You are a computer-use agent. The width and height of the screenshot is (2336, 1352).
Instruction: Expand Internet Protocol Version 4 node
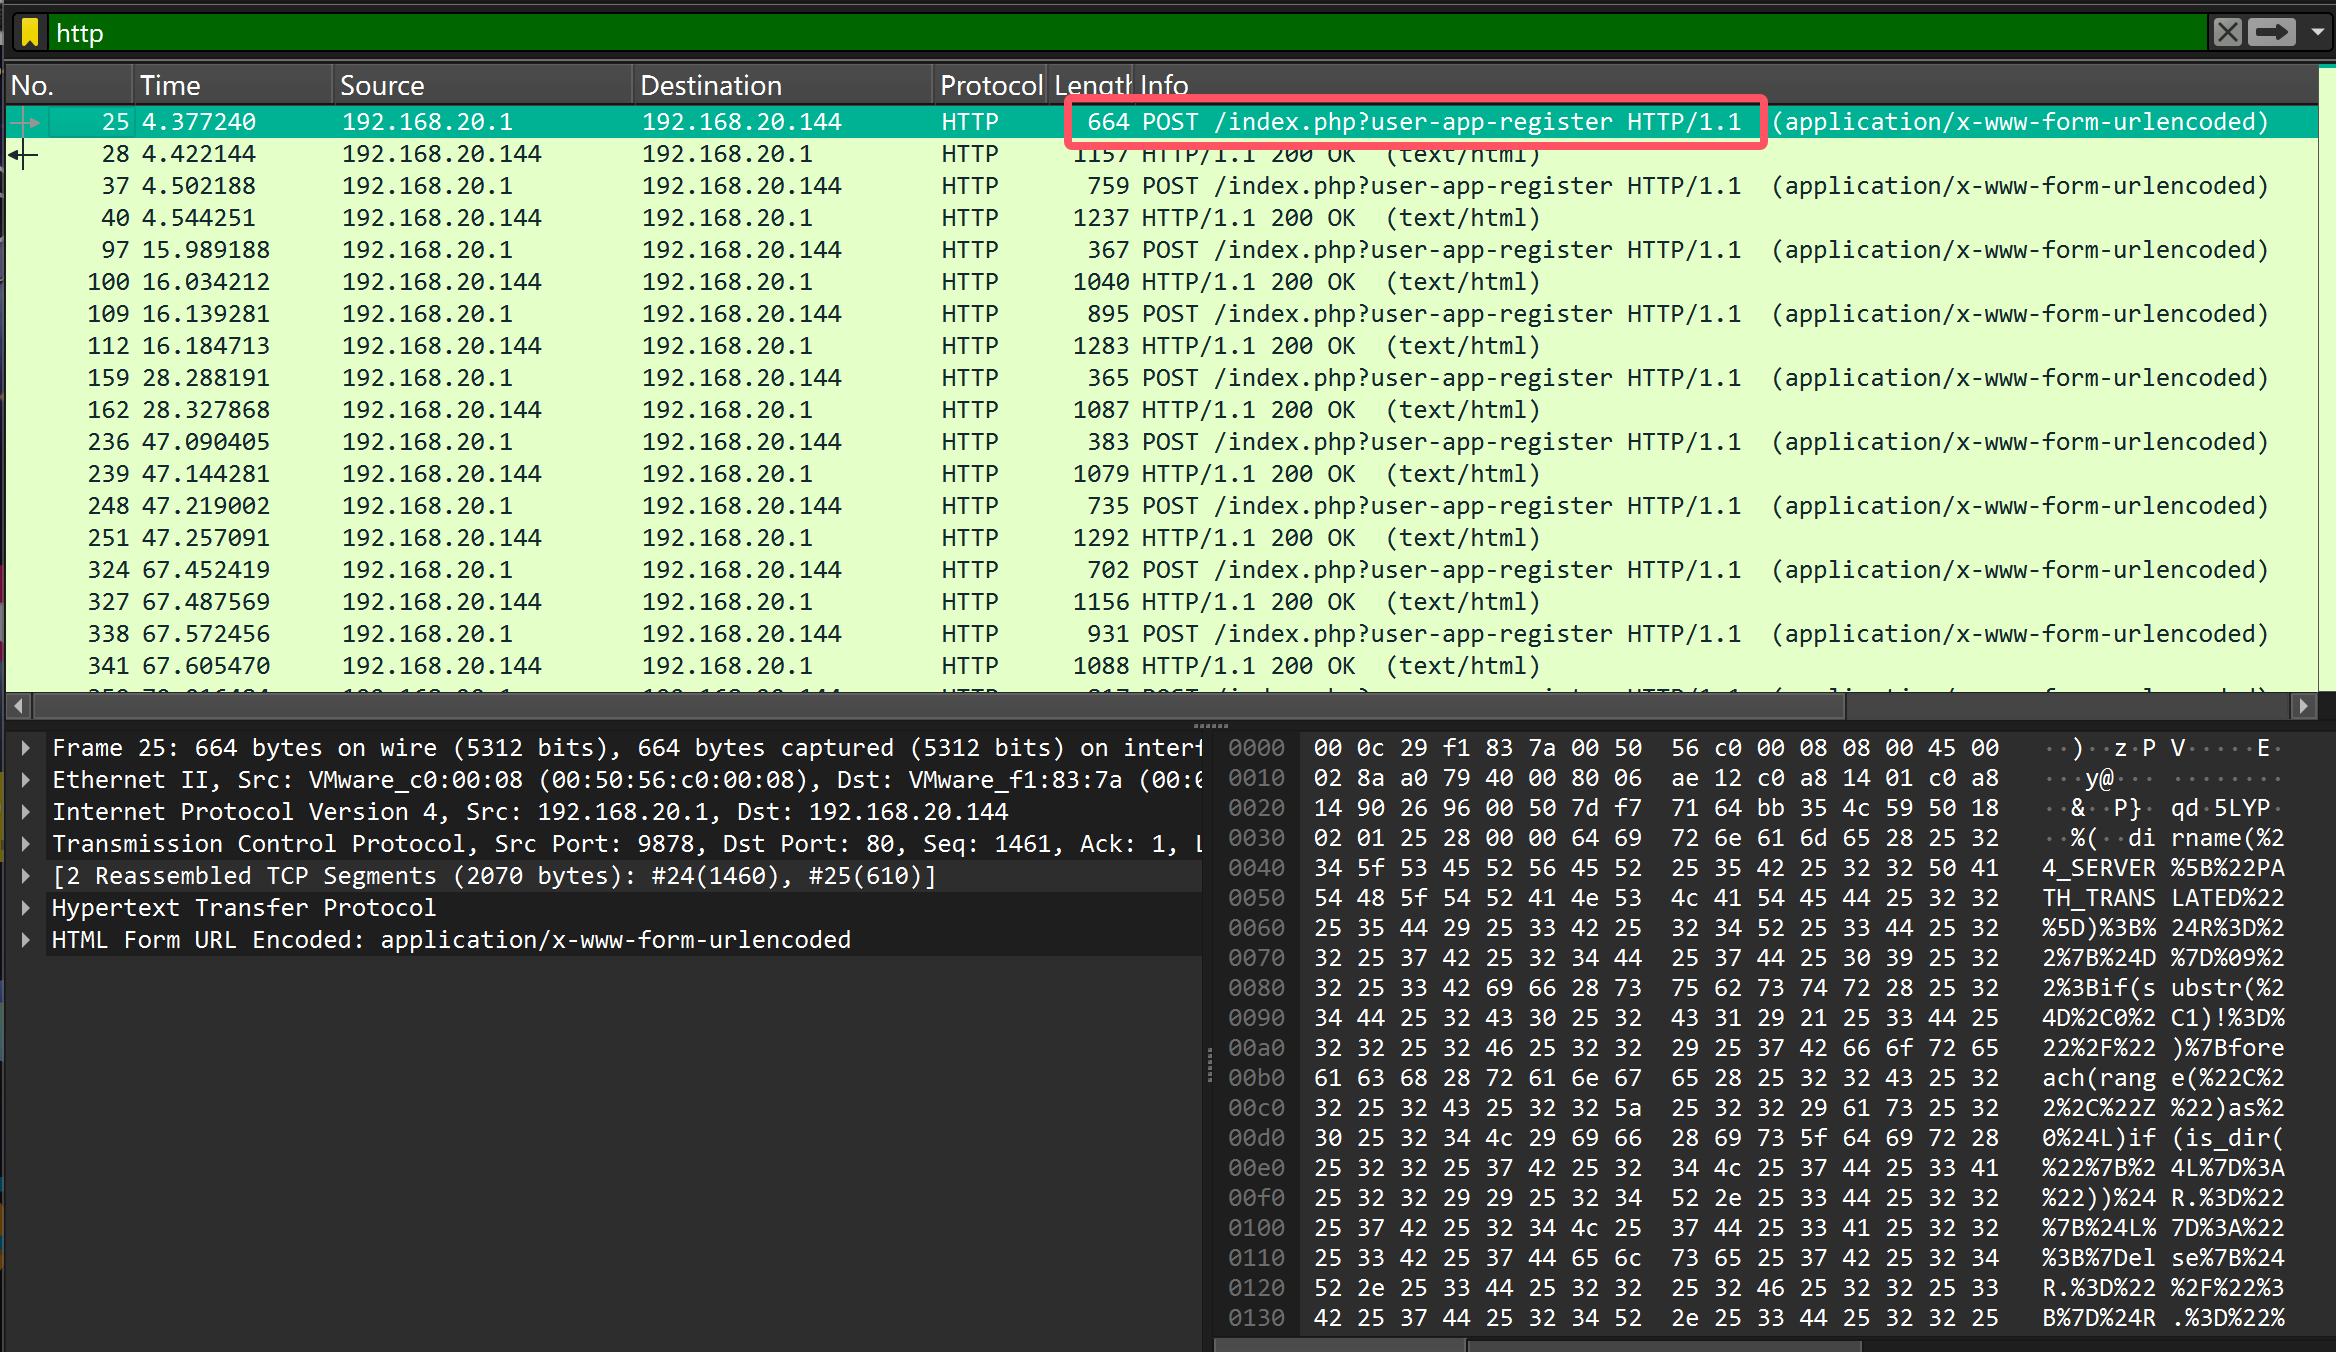pos(26,812)
